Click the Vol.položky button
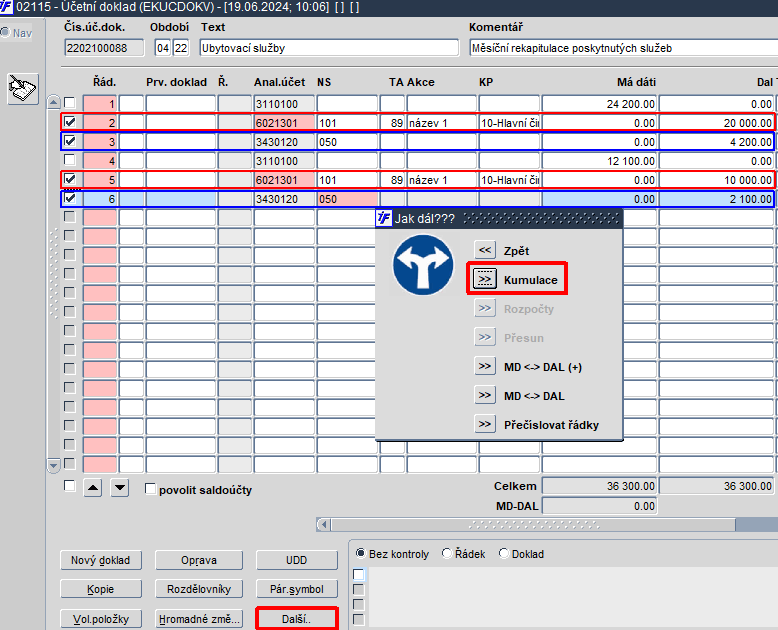The width and height of the screenshot is (778, 630). pyautogui.click(x=101, y=619)
